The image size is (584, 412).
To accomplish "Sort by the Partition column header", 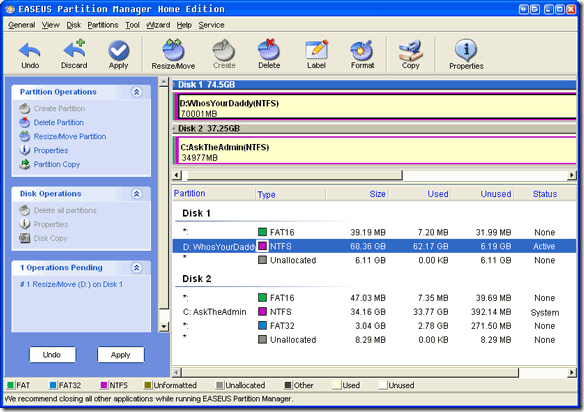I will [214, 194].
